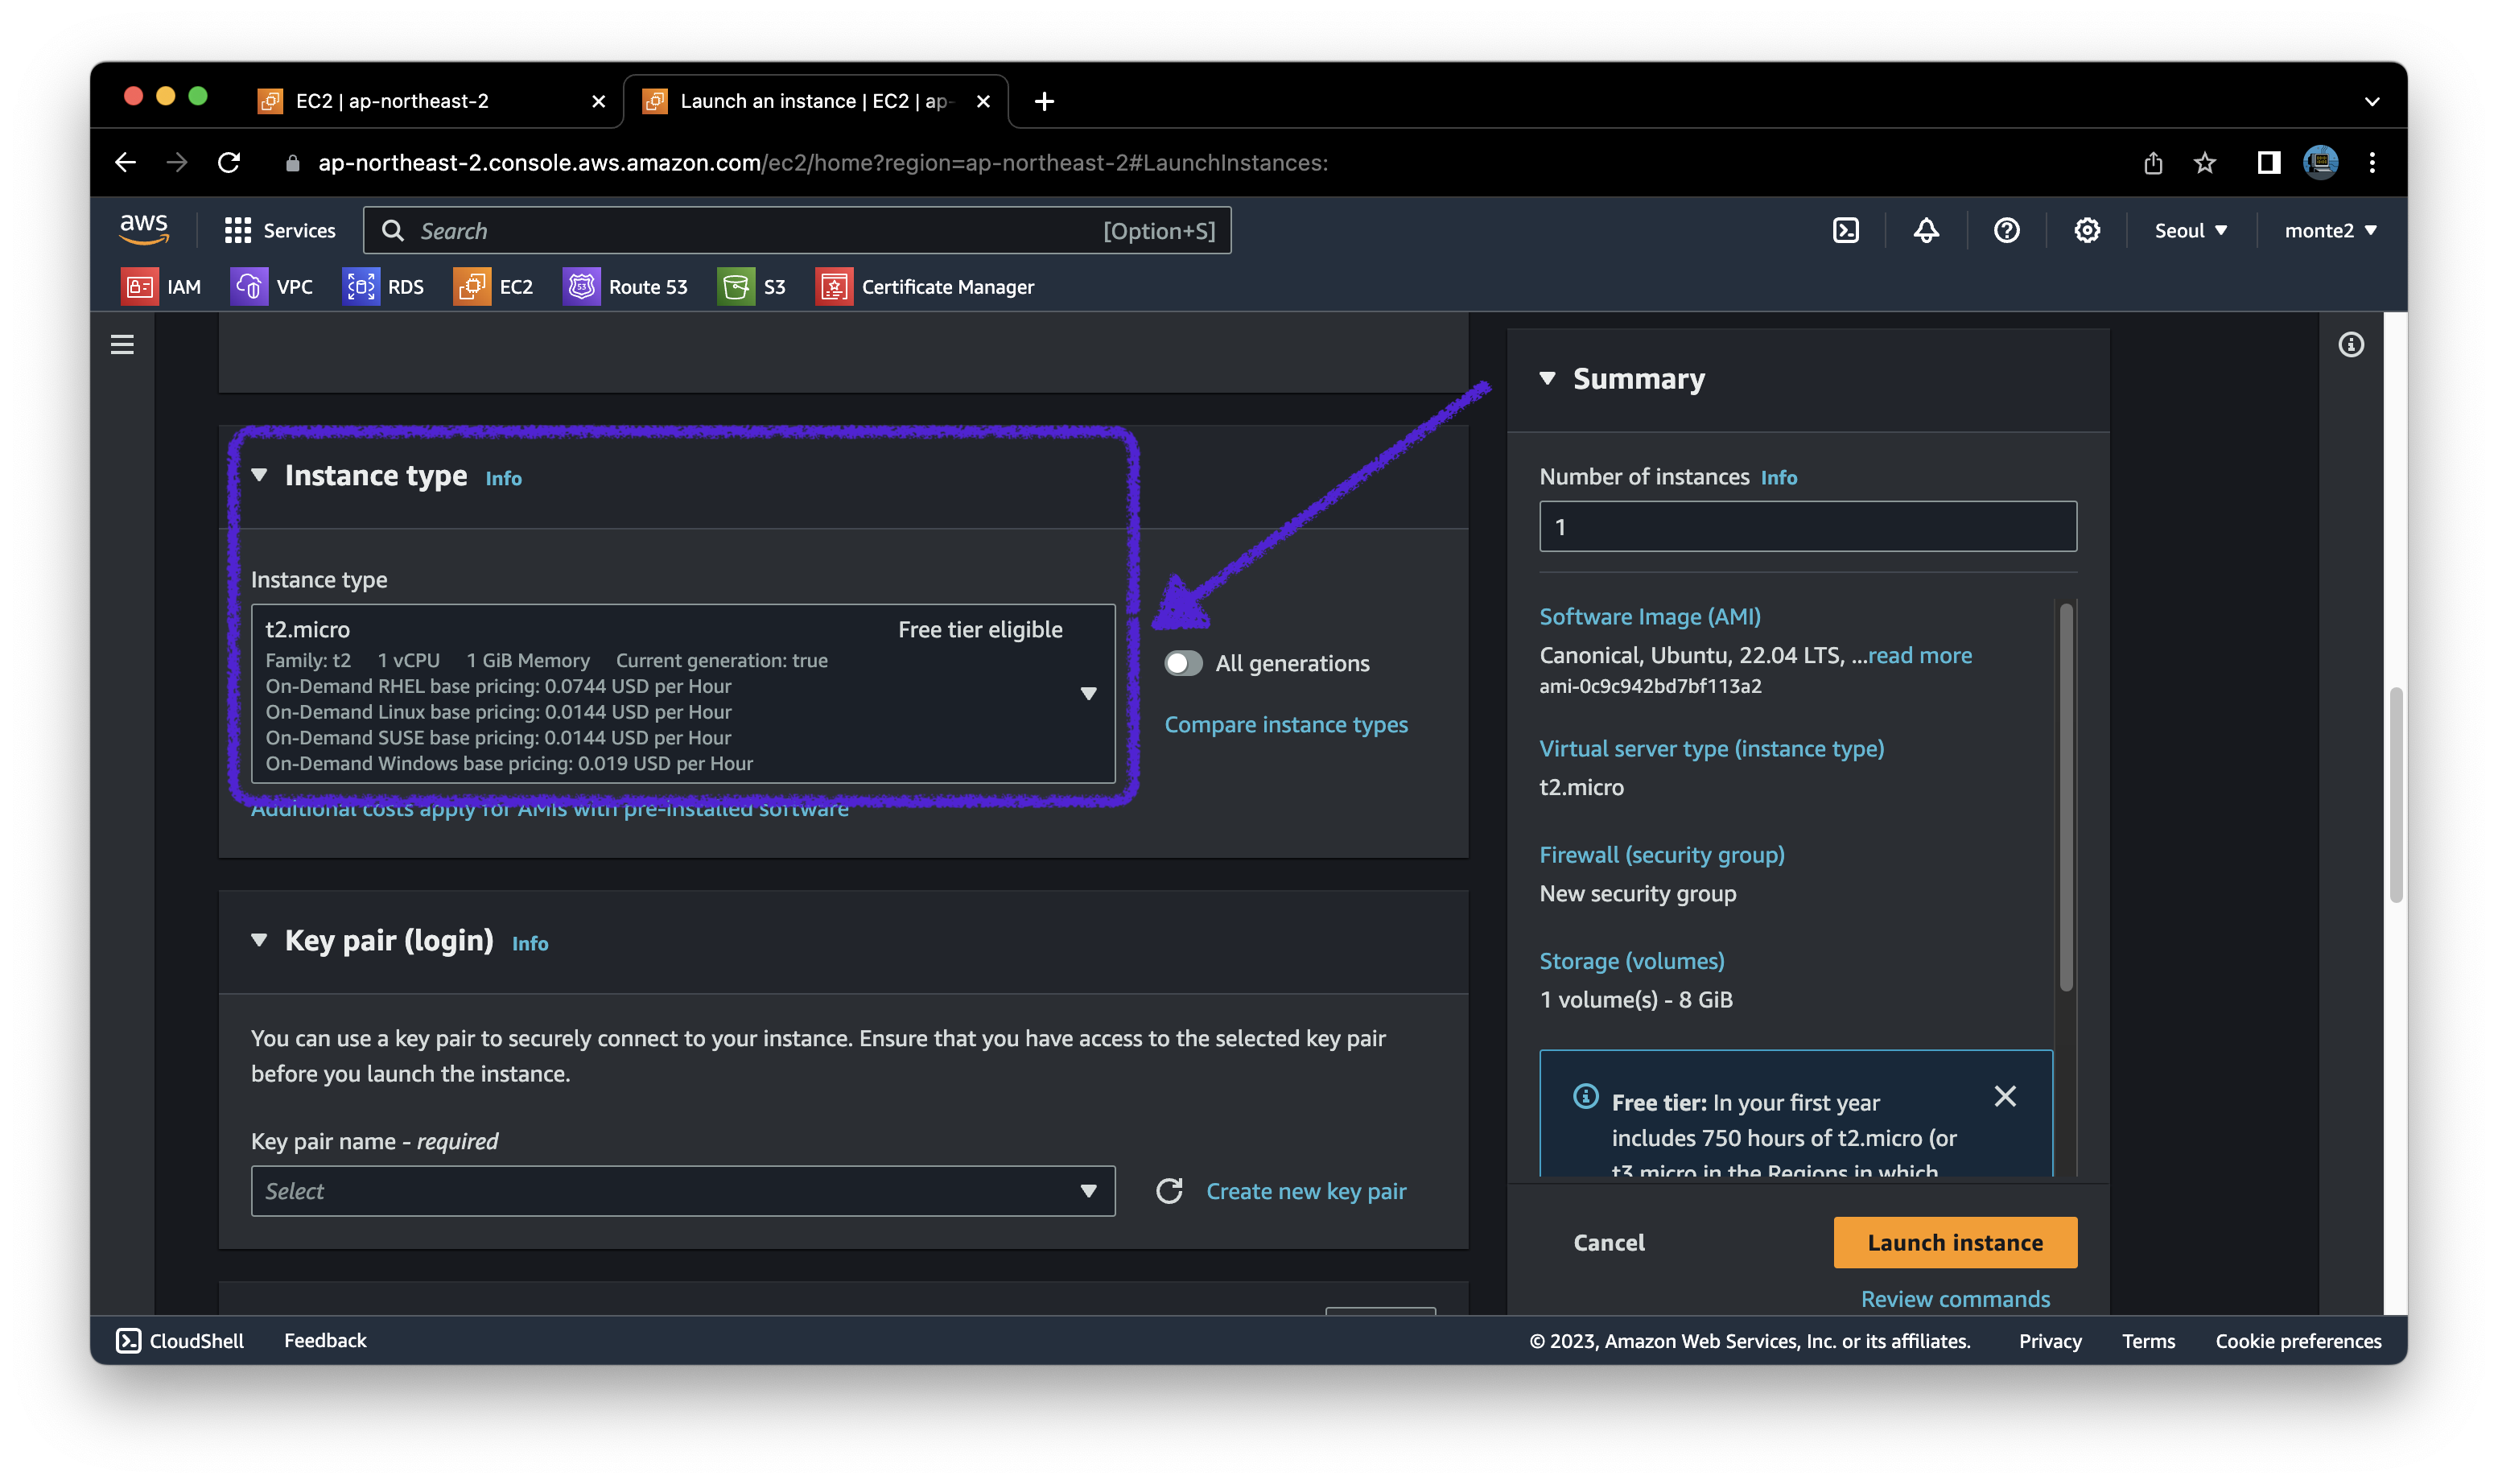Open the hamburger side navigation menu
This screenshot has width=2498, height=1484.
[x=122, y=345]
